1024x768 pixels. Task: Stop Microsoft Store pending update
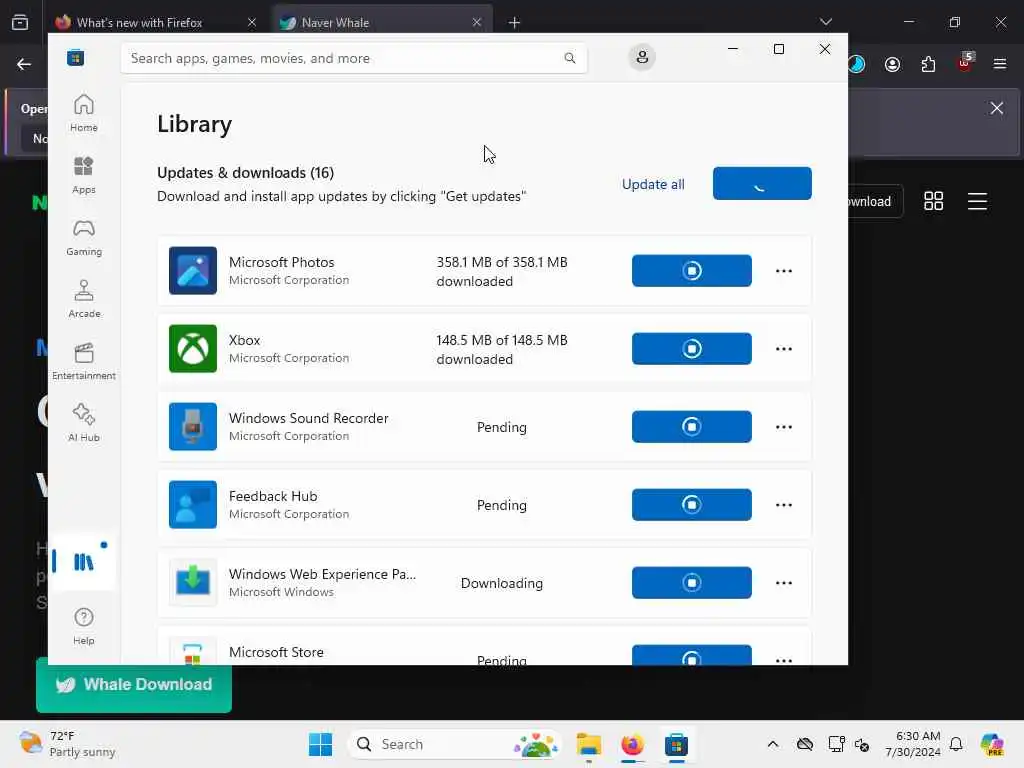click(692, 655)
